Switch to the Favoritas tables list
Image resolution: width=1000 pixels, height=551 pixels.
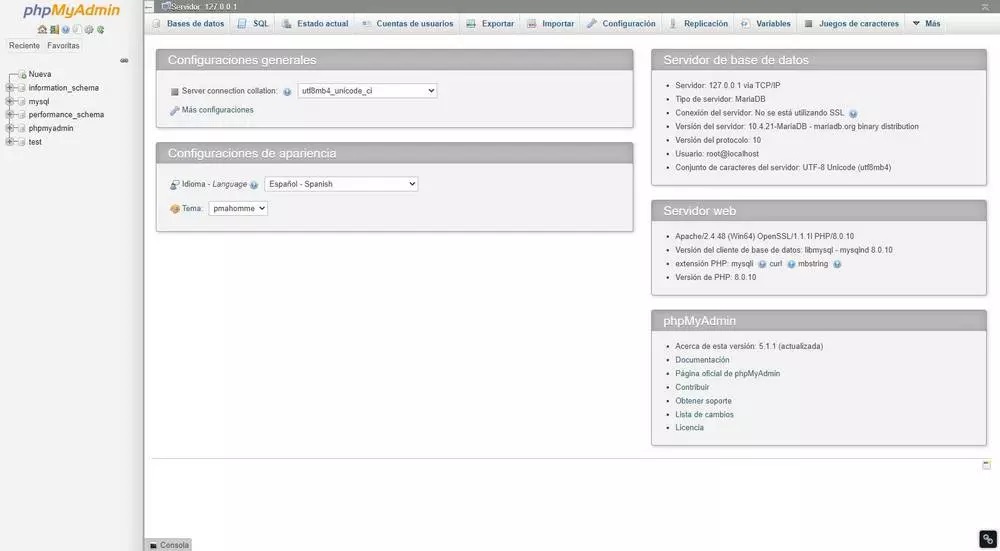tap(63, 46)
